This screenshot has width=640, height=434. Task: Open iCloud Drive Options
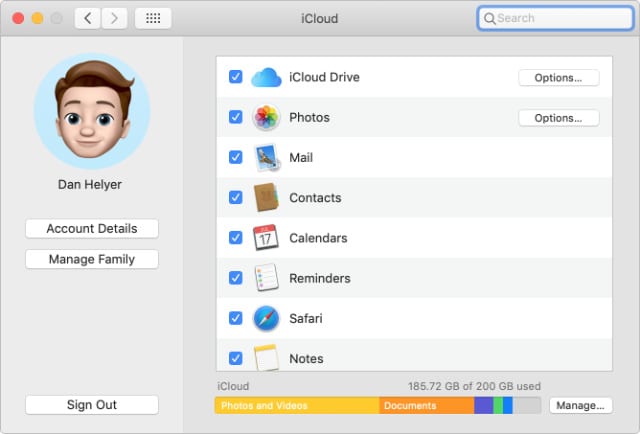tap(559, 78)
